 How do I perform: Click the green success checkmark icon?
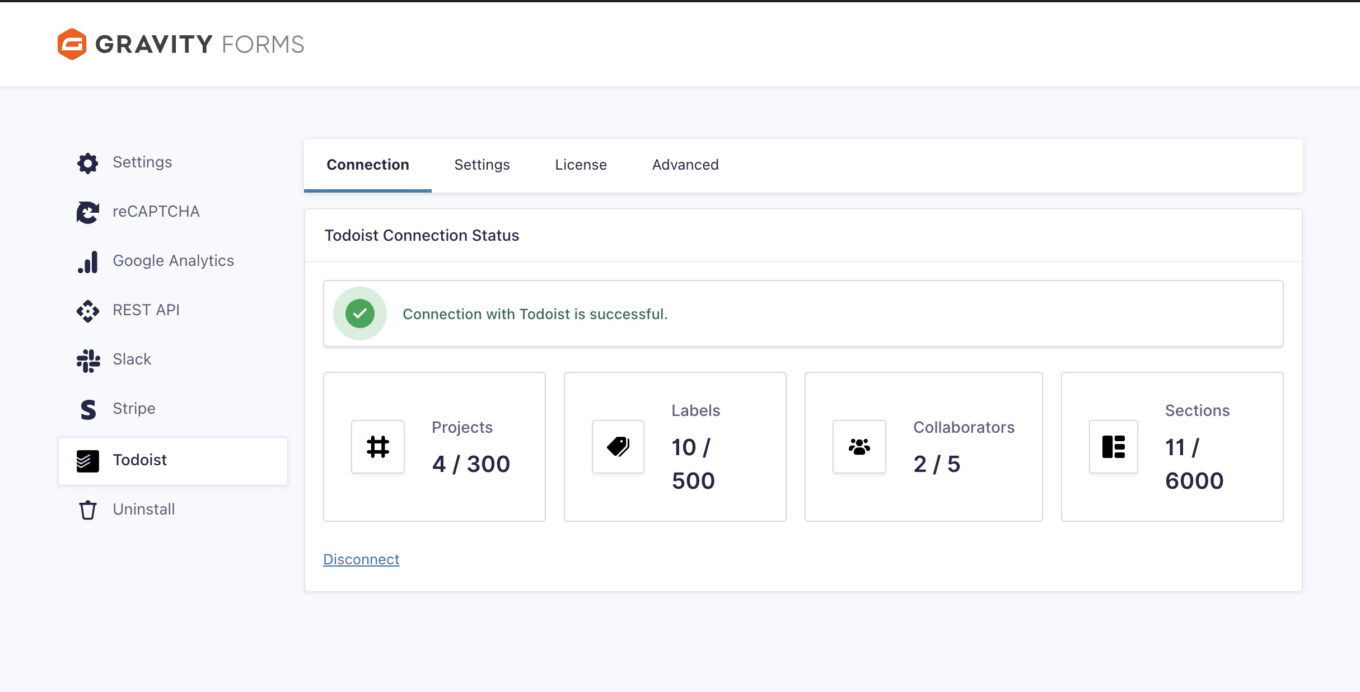pos(360,314)
